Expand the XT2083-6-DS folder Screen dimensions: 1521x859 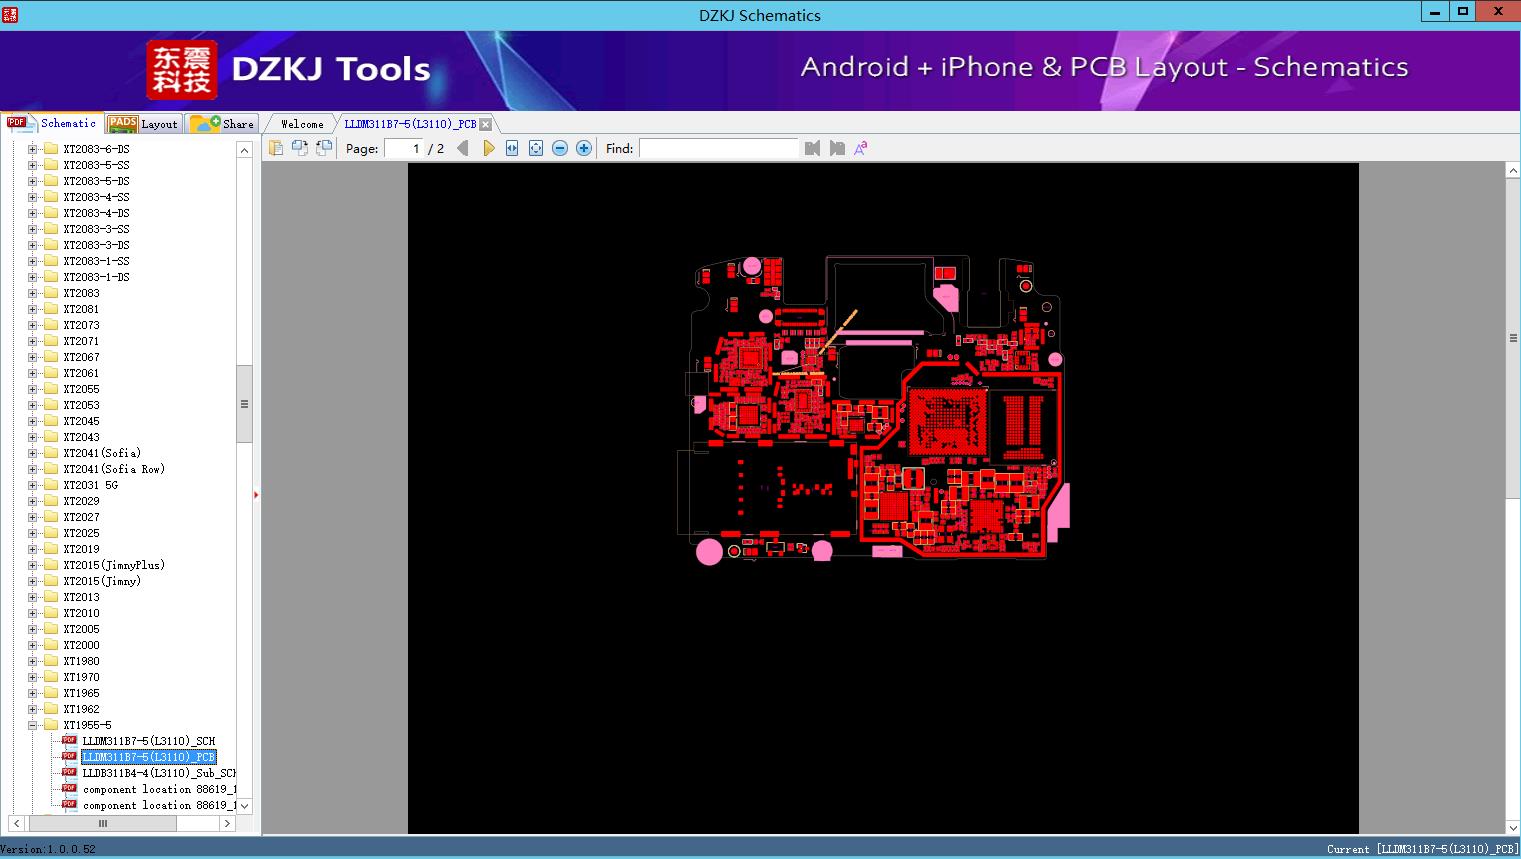coord(33,149)
